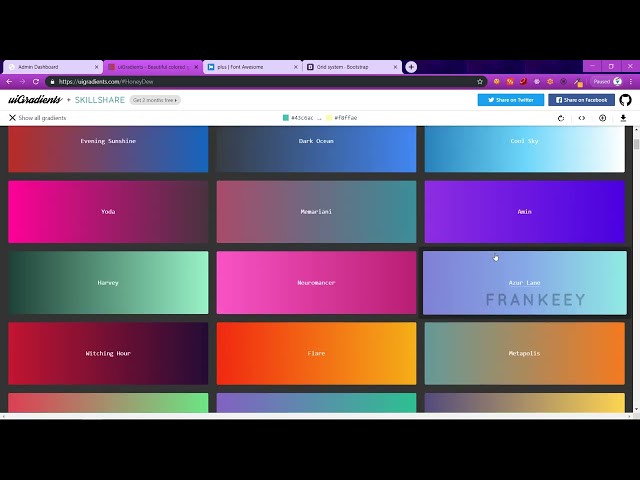The height and width of the screenshot is (480, 640).
Task: Close the Admin Dashboard tab
Action: (96, 67)
